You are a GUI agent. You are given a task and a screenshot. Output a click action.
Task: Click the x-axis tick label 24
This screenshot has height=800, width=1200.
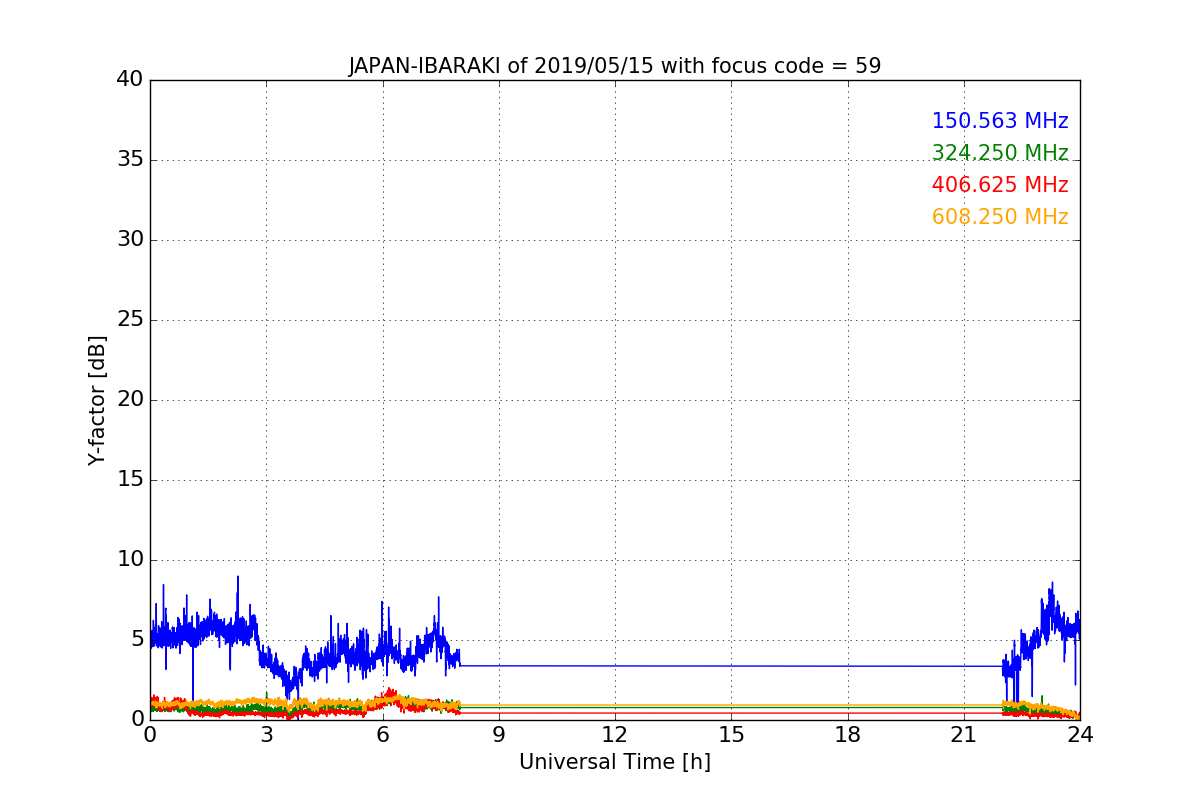click(x=1080, y=735)
